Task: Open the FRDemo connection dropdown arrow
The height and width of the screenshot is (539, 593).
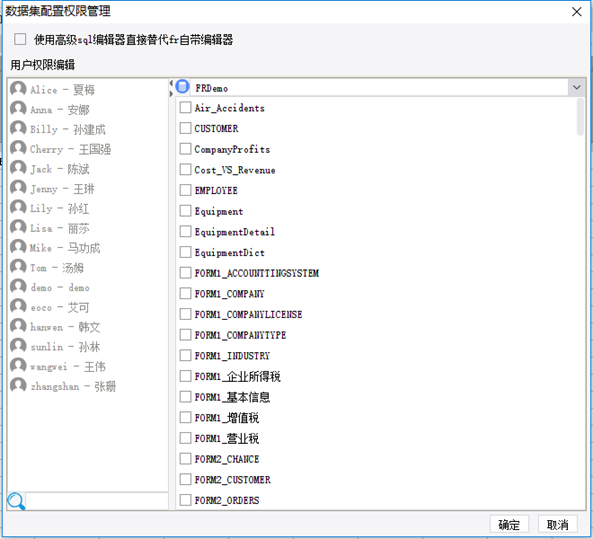Action: click(x=576, y=88)
